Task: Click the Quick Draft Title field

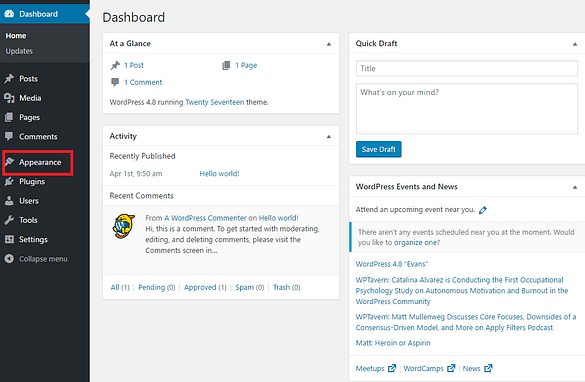Action: (467, 68)
